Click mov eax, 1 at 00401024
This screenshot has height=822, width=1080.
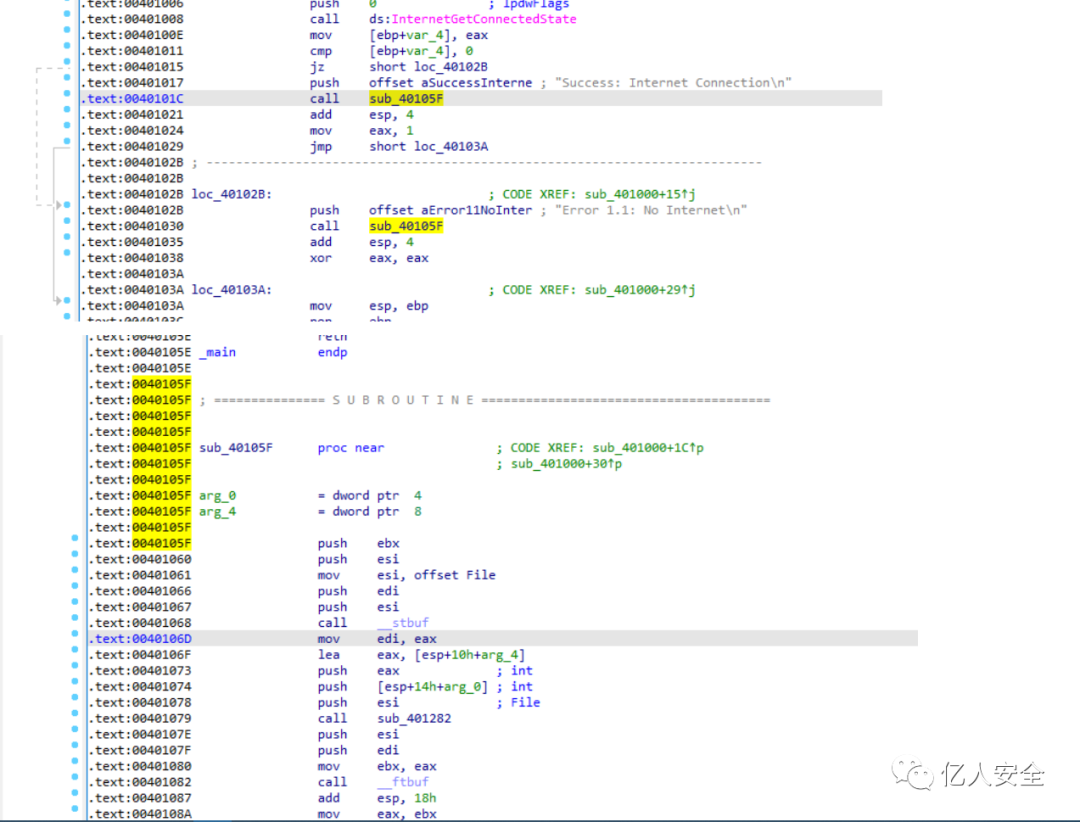[362, 130]
